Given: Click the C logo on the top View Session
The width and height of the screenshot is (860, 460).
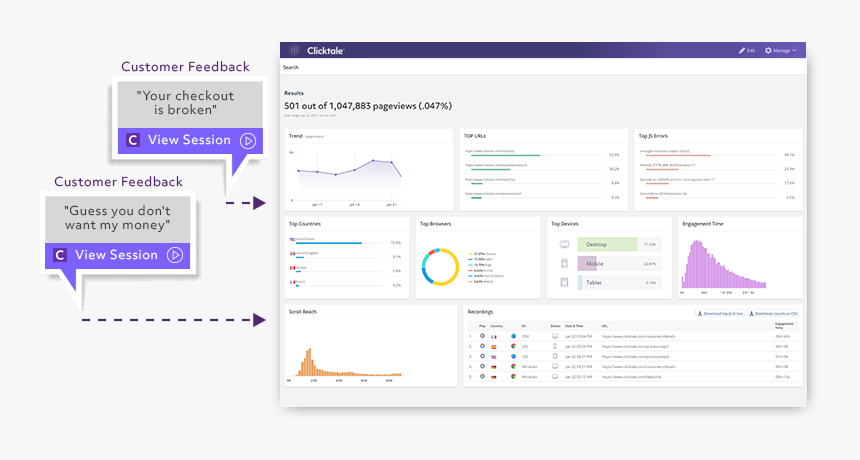Looking at the screenshot, I should [x=133, y=140].
